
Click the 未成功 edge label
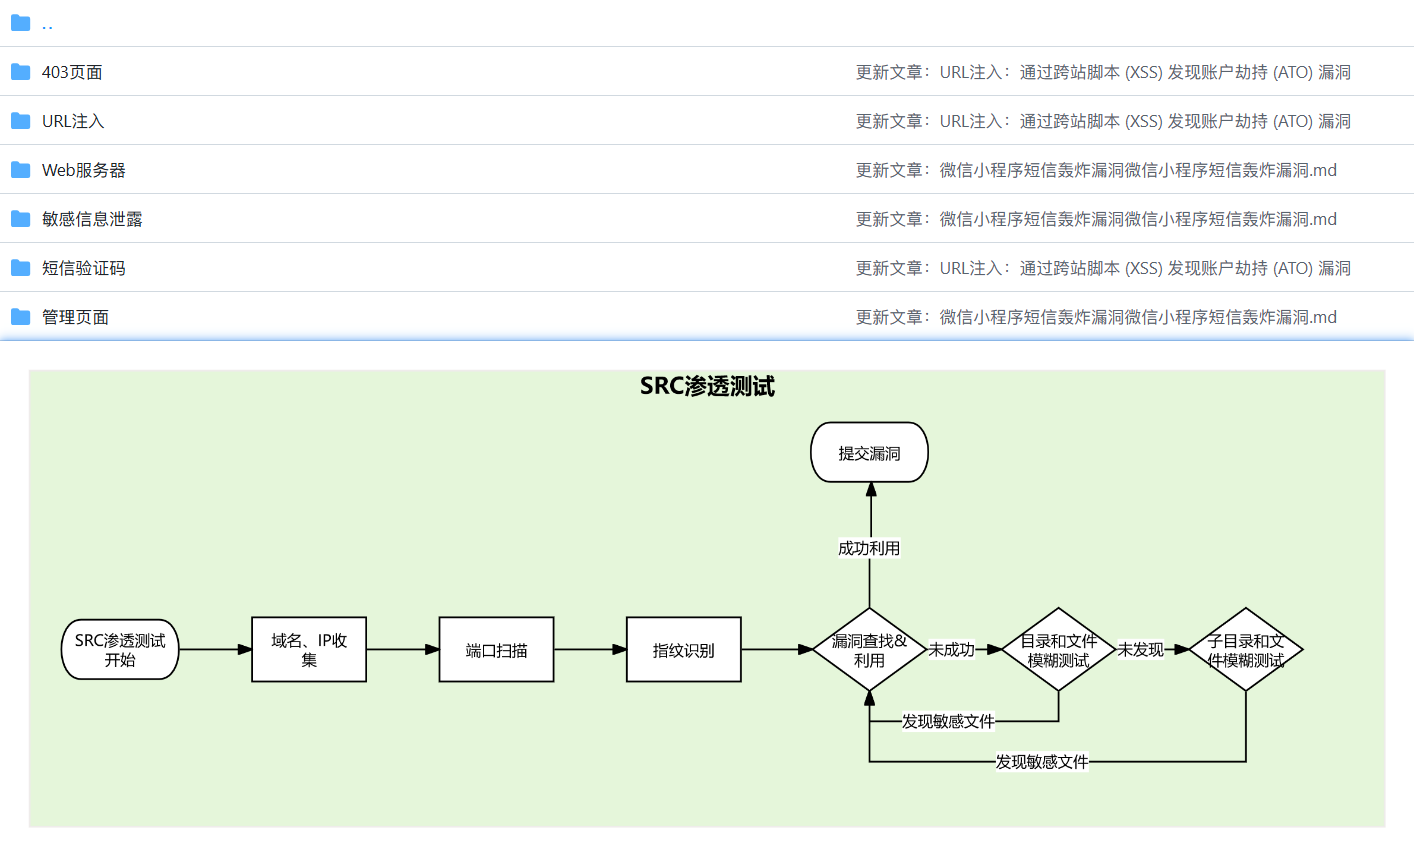click(951, 650)
